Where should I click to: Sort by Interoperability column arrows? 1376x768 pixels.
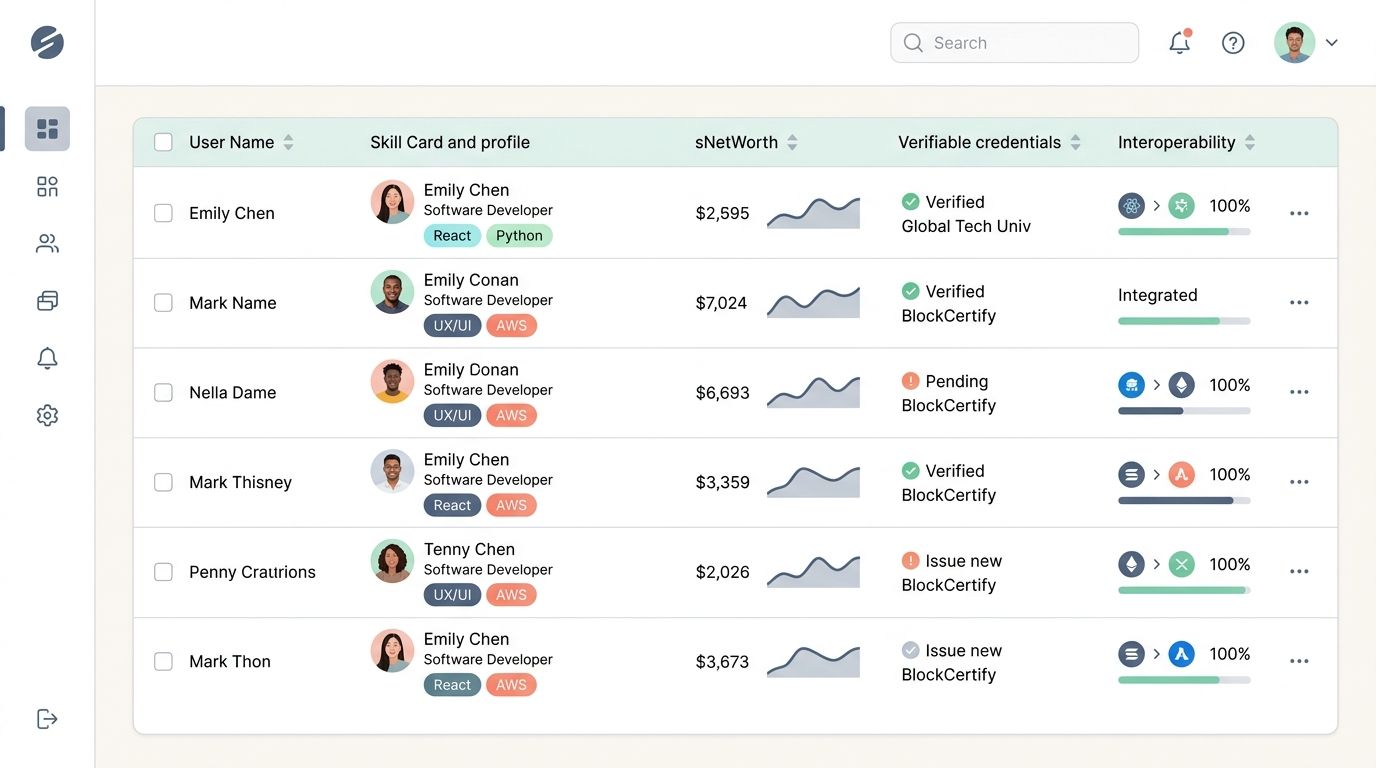(x=1249, y=142)
